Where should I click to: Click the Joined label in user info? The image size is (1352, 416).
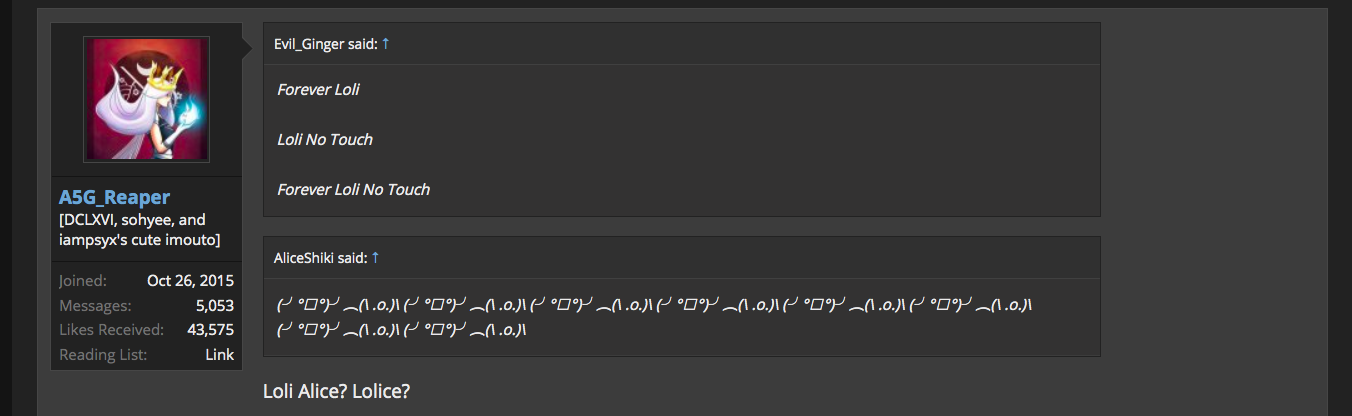pyautogui.click(x=83, y=281)
